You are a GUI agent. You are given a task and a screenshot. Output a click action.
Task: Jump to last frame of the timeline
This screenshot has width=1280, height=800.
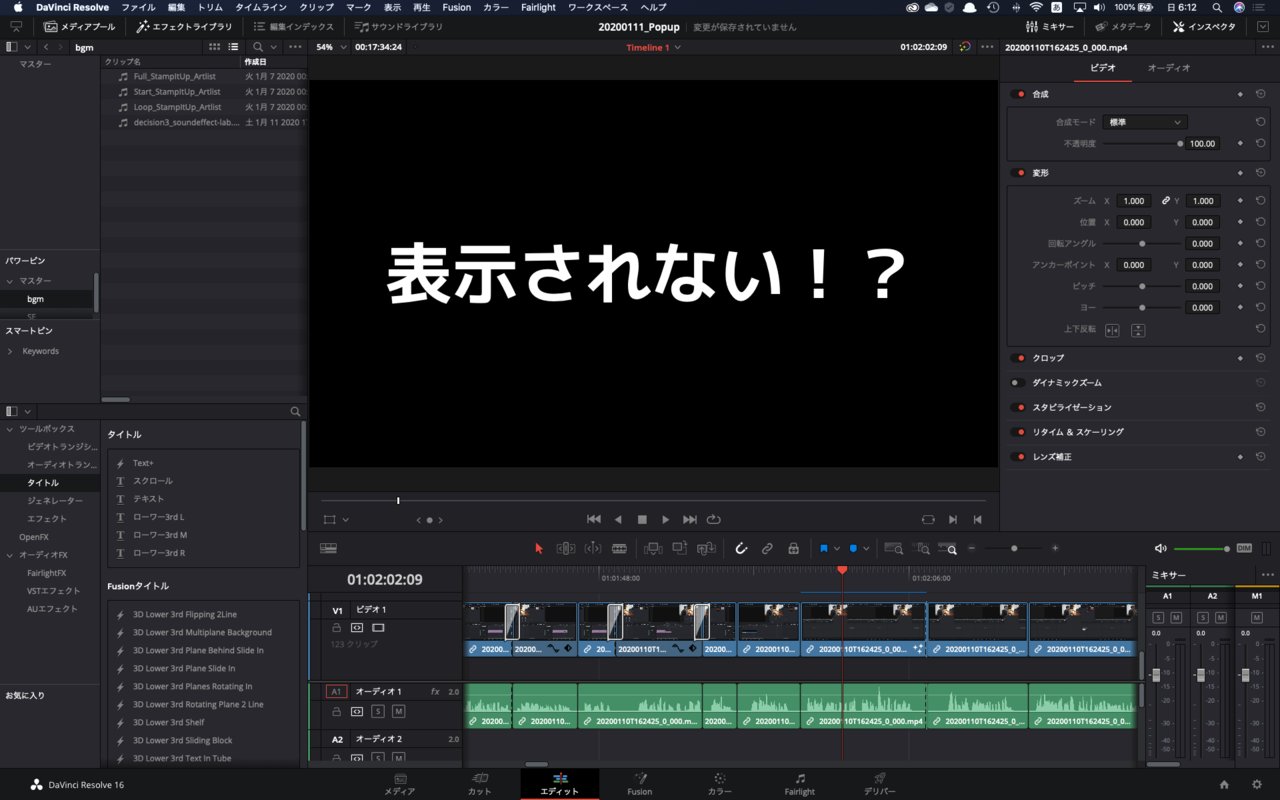[x=690, y=520]
